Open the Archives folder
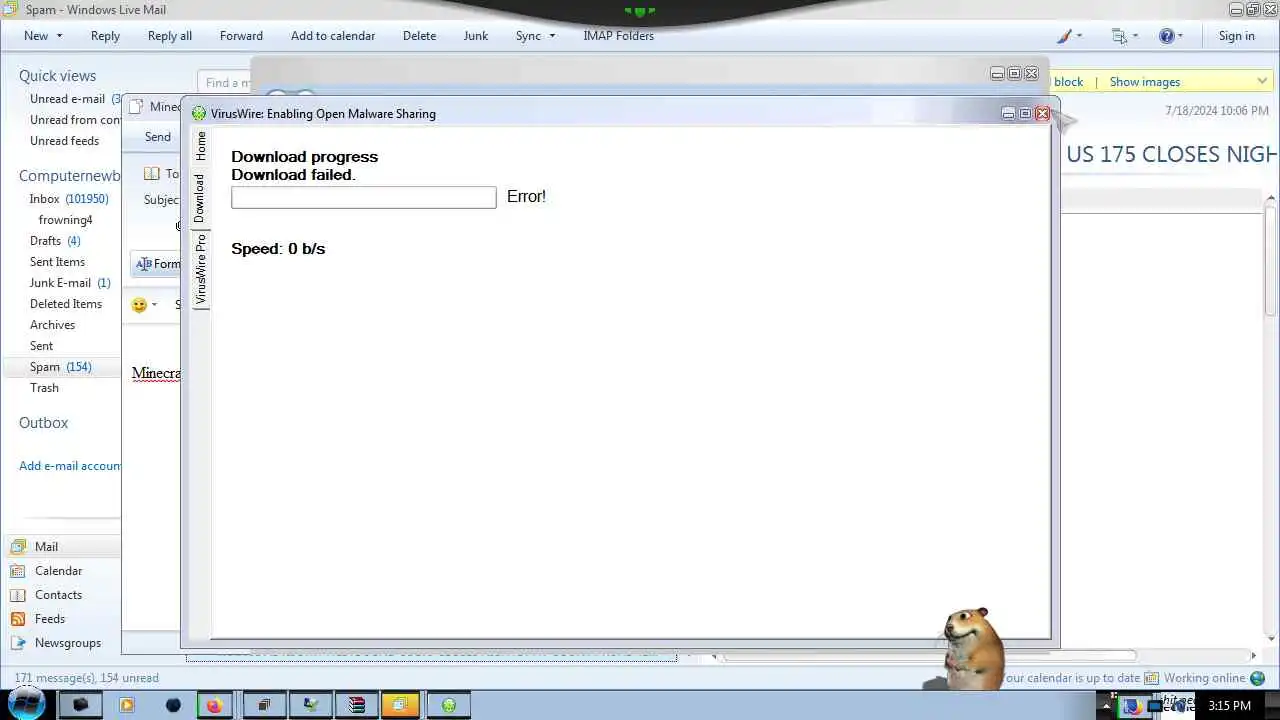This screenshot has width=1280, height=720. pos(52,325)
